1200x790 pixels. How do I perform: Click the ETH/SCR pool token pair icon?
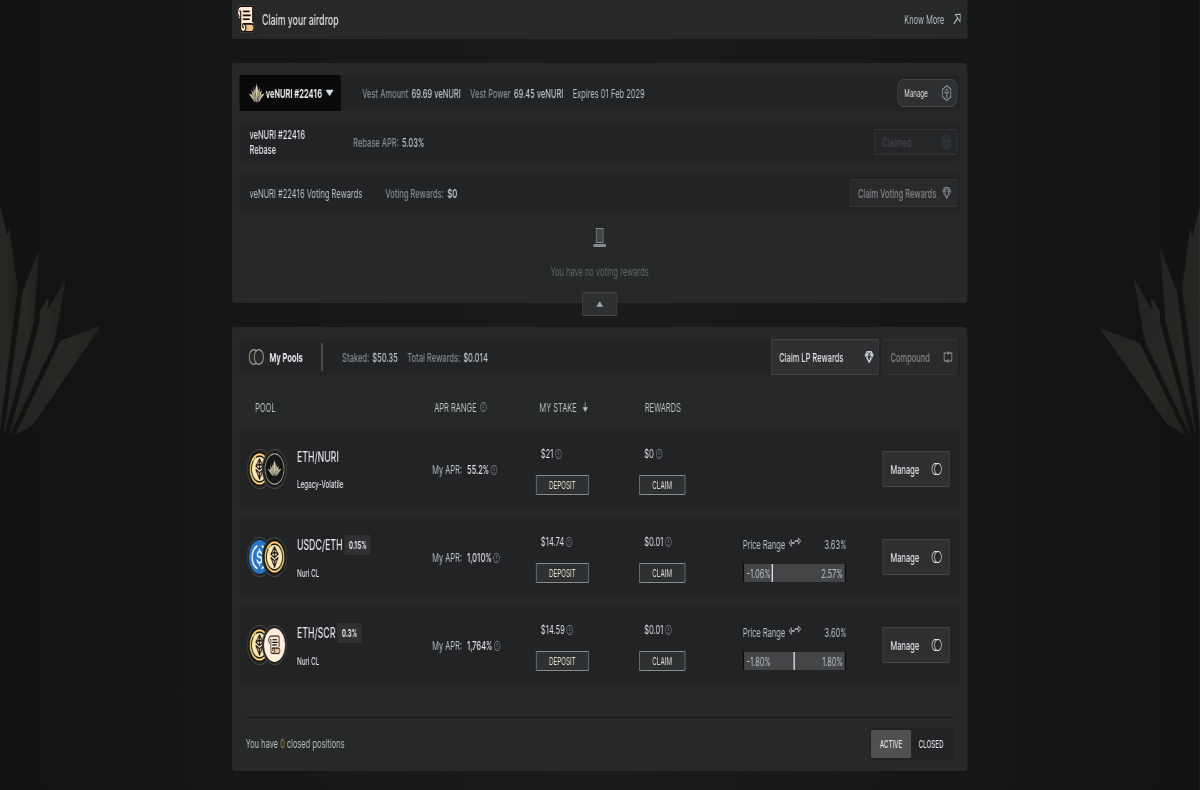[x=267, y=645]
